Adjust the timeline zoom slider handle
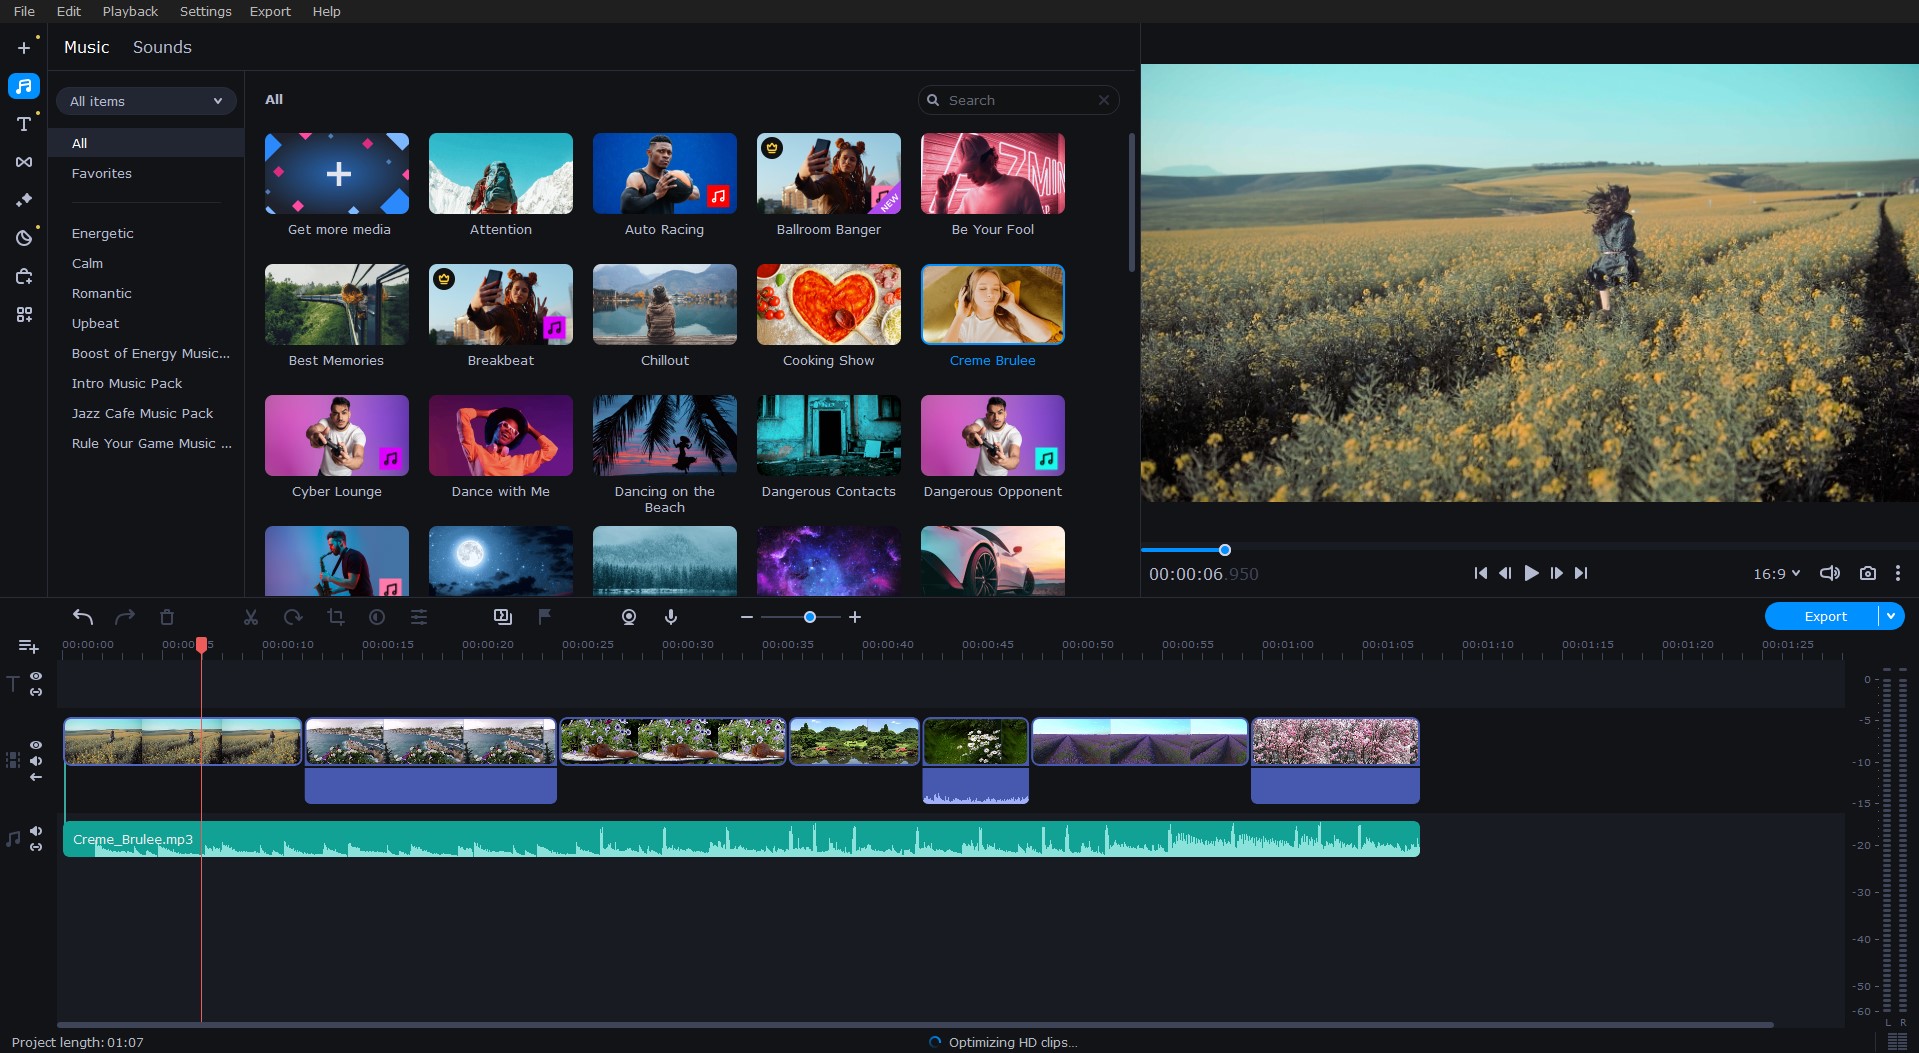The width and height of the screenshot is (1919, 1053). (810, 617)
